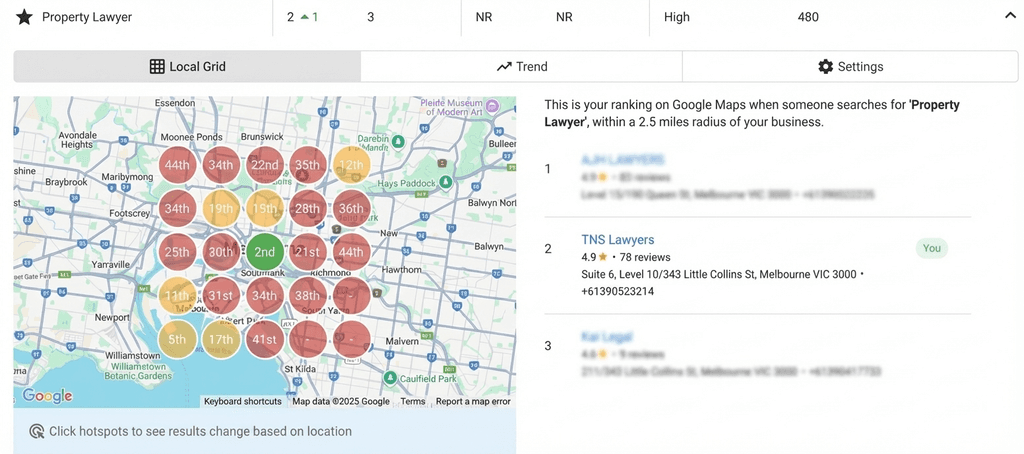This screenshot has height=454, width=1024.
Task: Click the Property Lawyer keyword name
Action: [x=87, y=17]
